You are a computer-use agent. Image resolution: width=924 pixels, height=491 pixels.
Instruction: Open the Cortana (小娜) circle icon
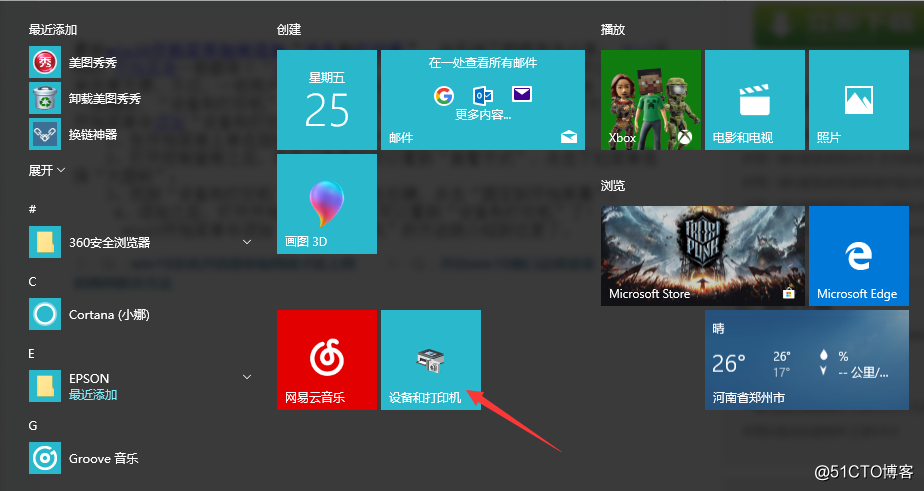pyautogui.click(x=45, y=314)
